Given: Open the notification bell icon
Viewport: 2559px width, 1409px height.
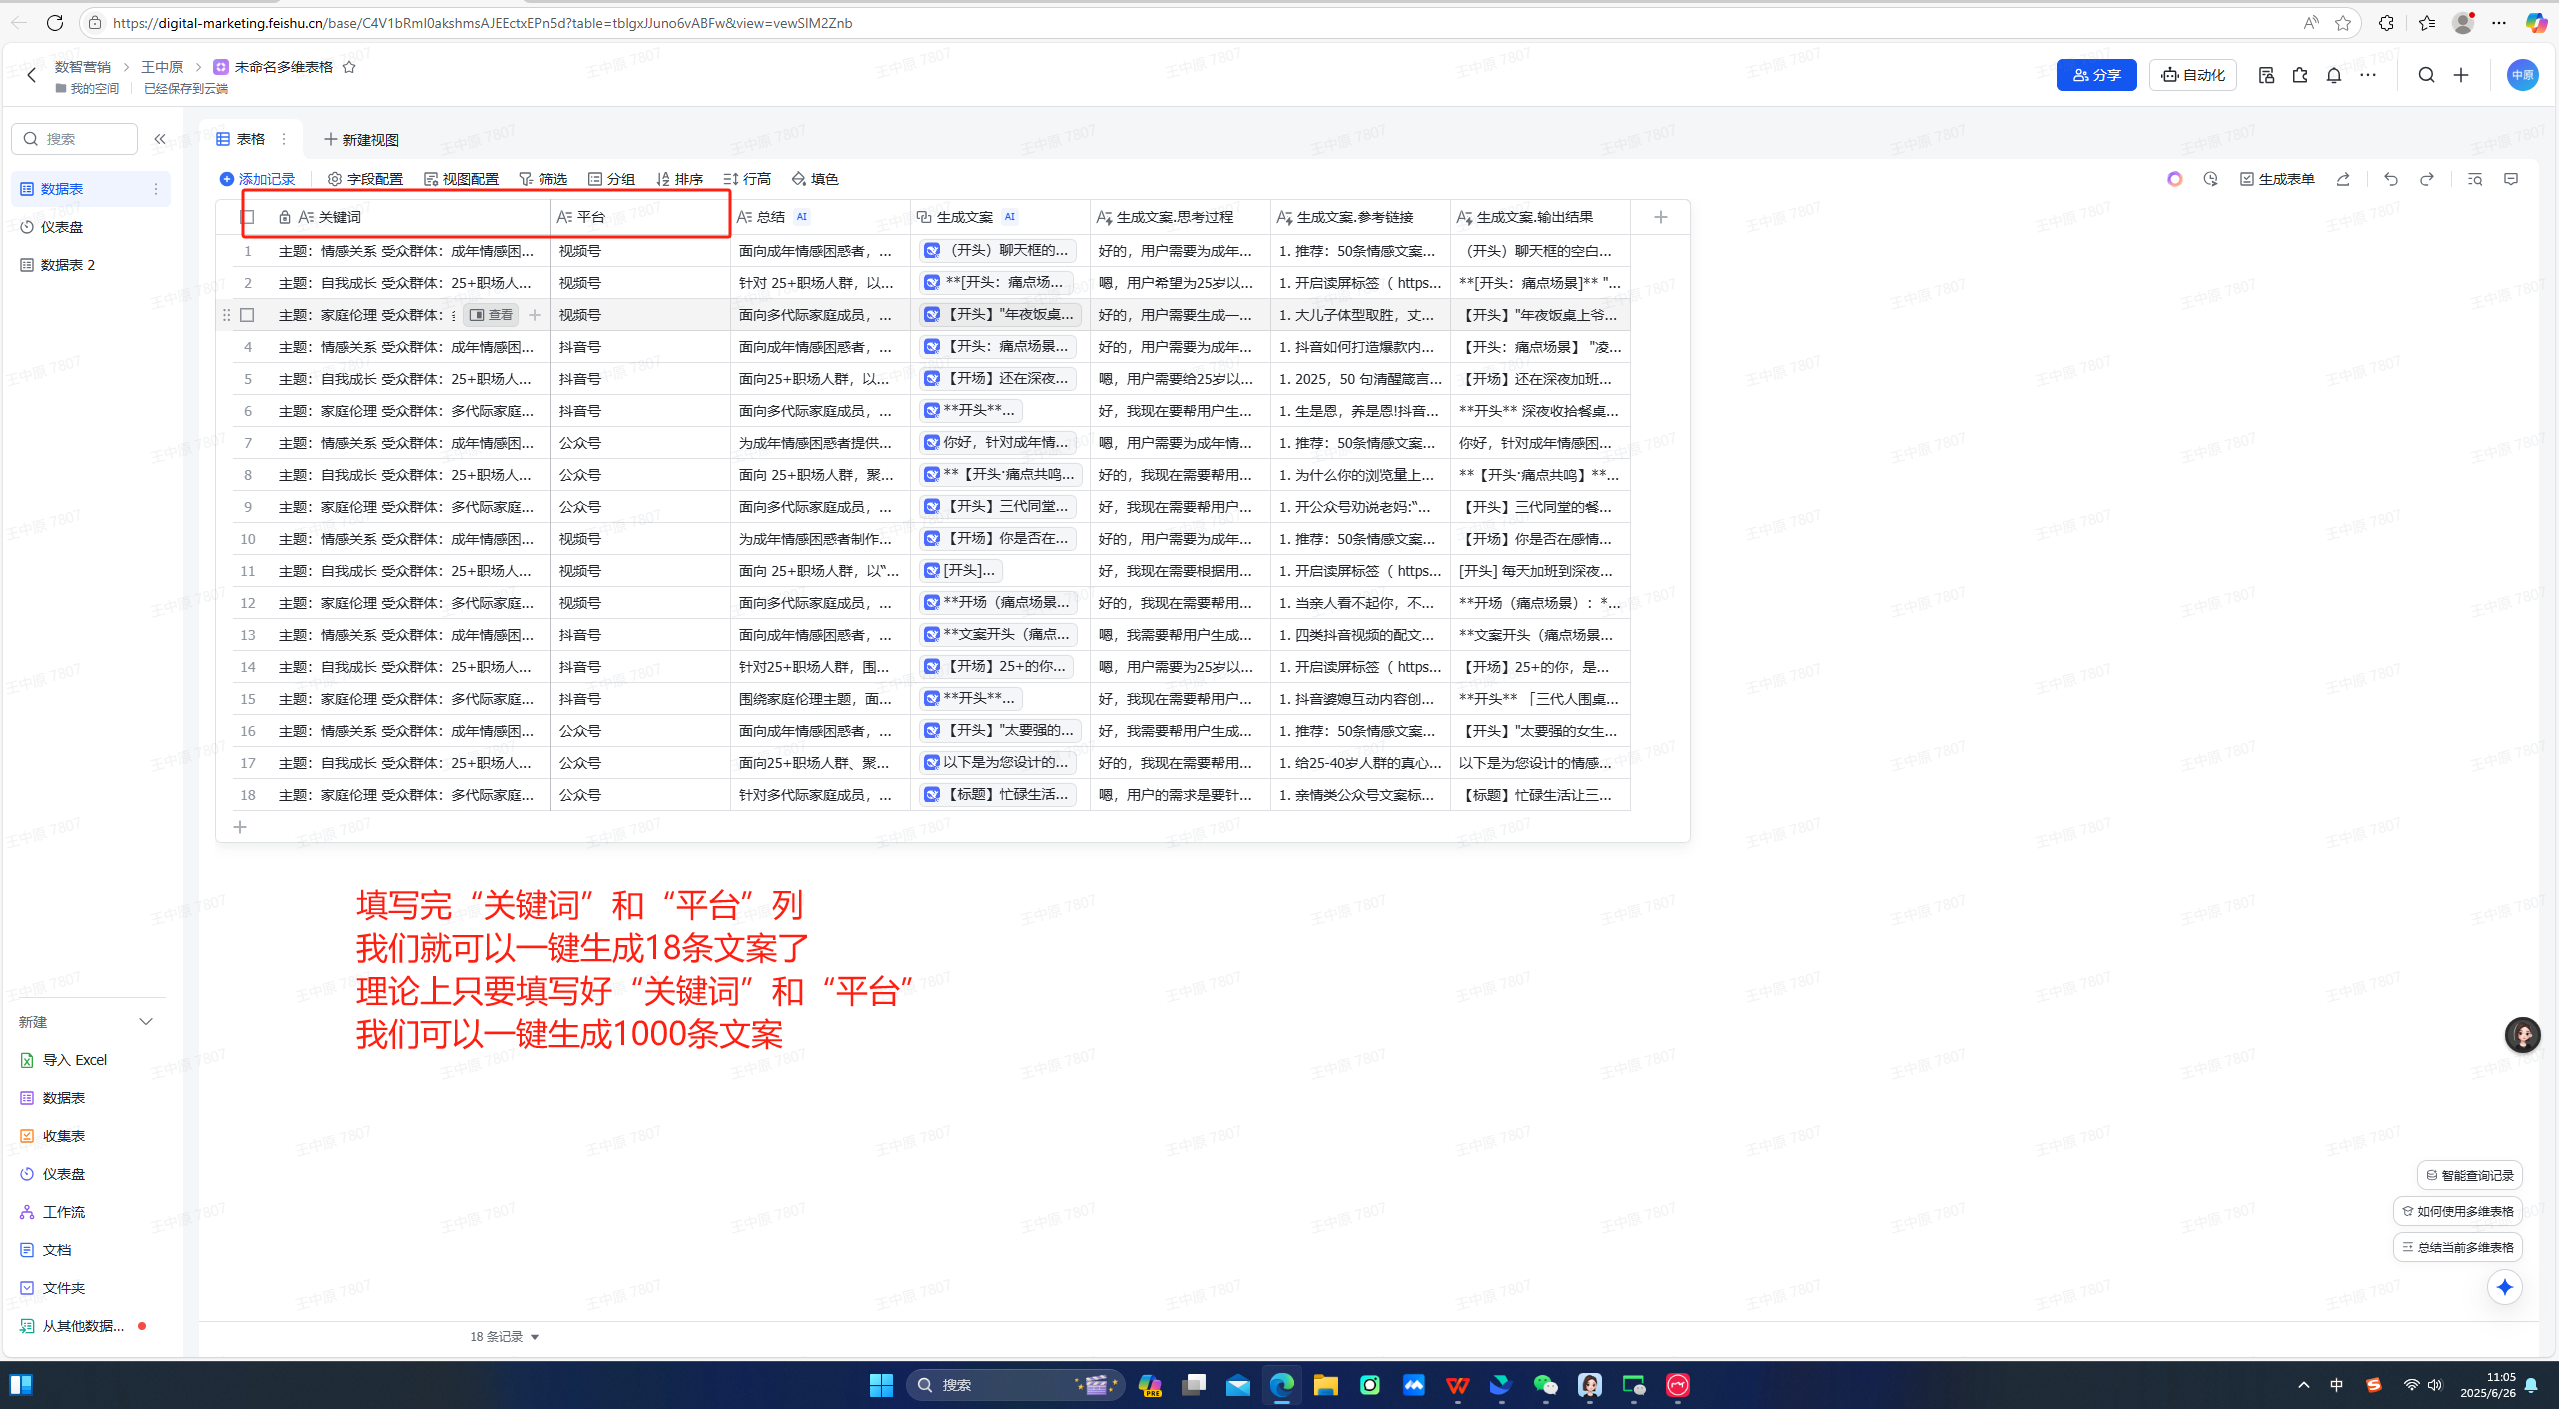Looking at the screenshot, I should point(2332,74).
